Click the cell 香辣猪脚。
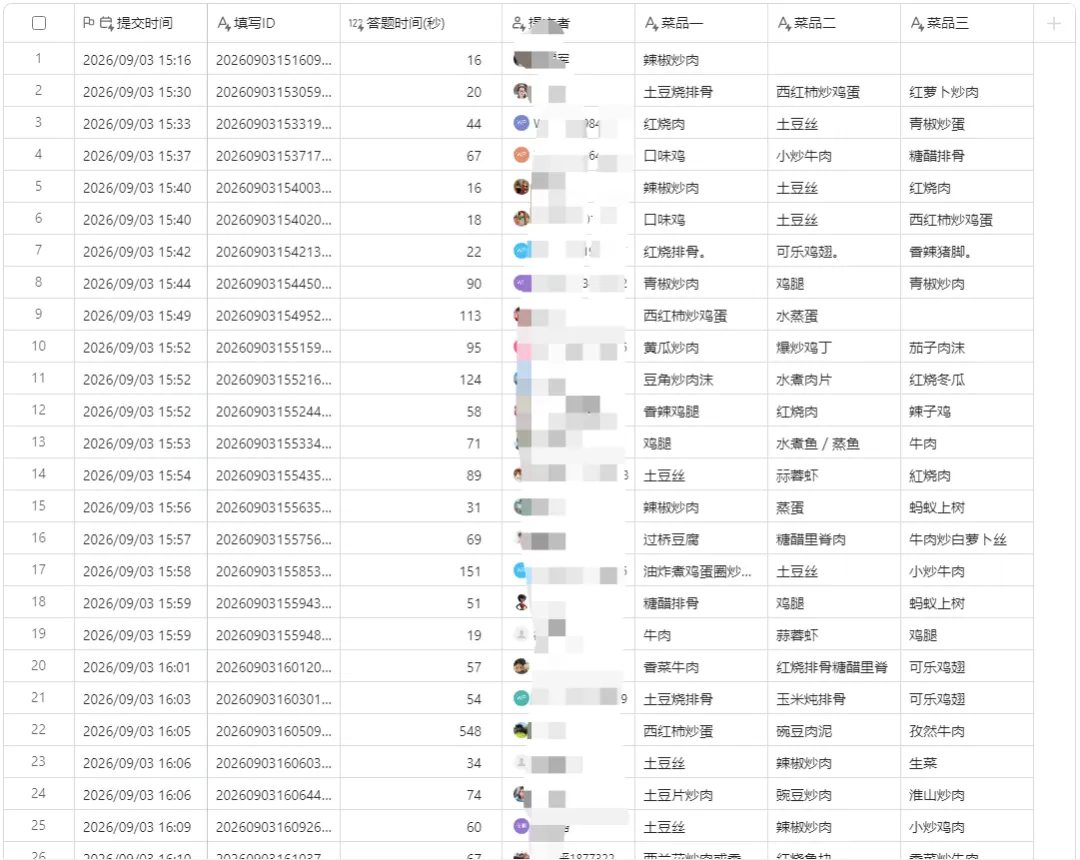1080x860 pixels. [967, 251]
